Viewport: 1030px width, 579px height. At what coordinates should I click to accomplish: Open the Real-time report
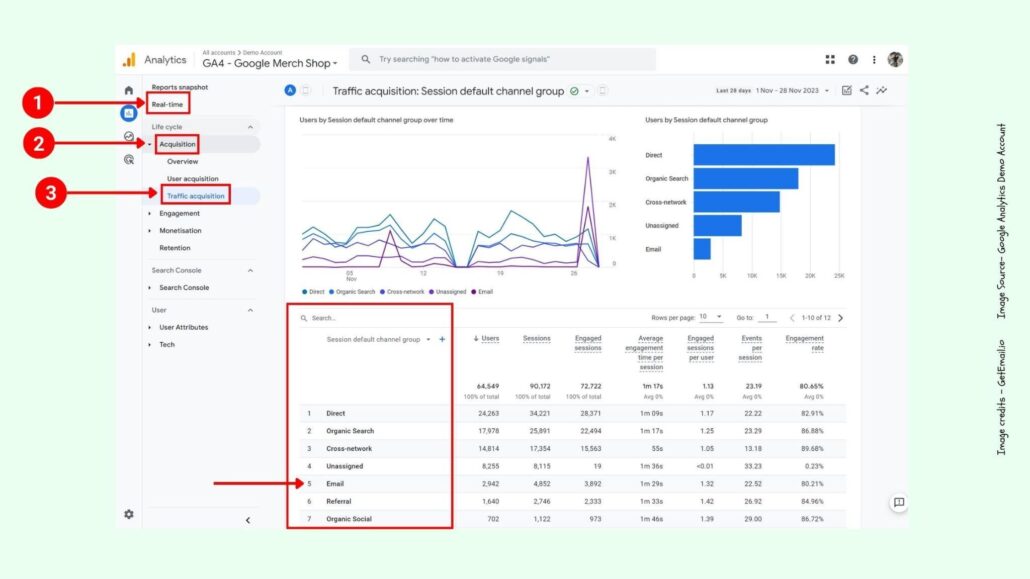coord(166,104)
